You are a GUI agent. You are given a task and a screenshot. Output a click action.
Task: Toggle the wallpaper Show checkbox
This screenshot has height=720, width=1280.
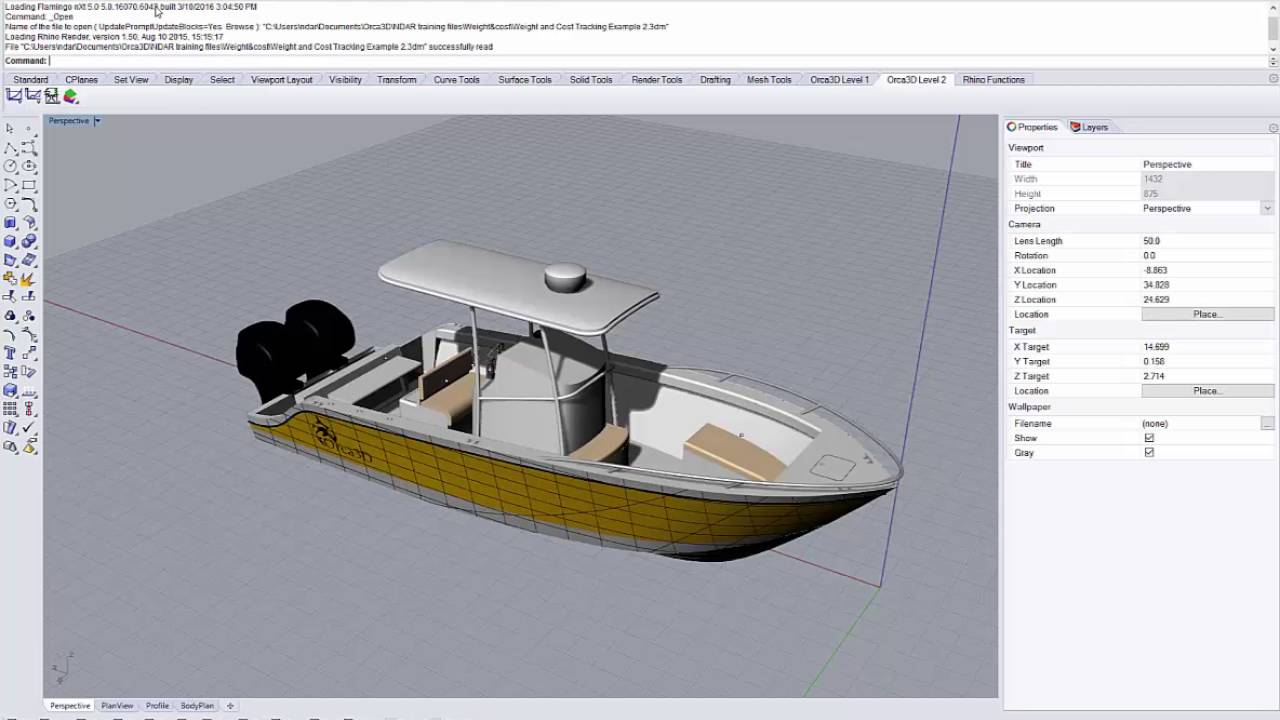click(1149, 438)
